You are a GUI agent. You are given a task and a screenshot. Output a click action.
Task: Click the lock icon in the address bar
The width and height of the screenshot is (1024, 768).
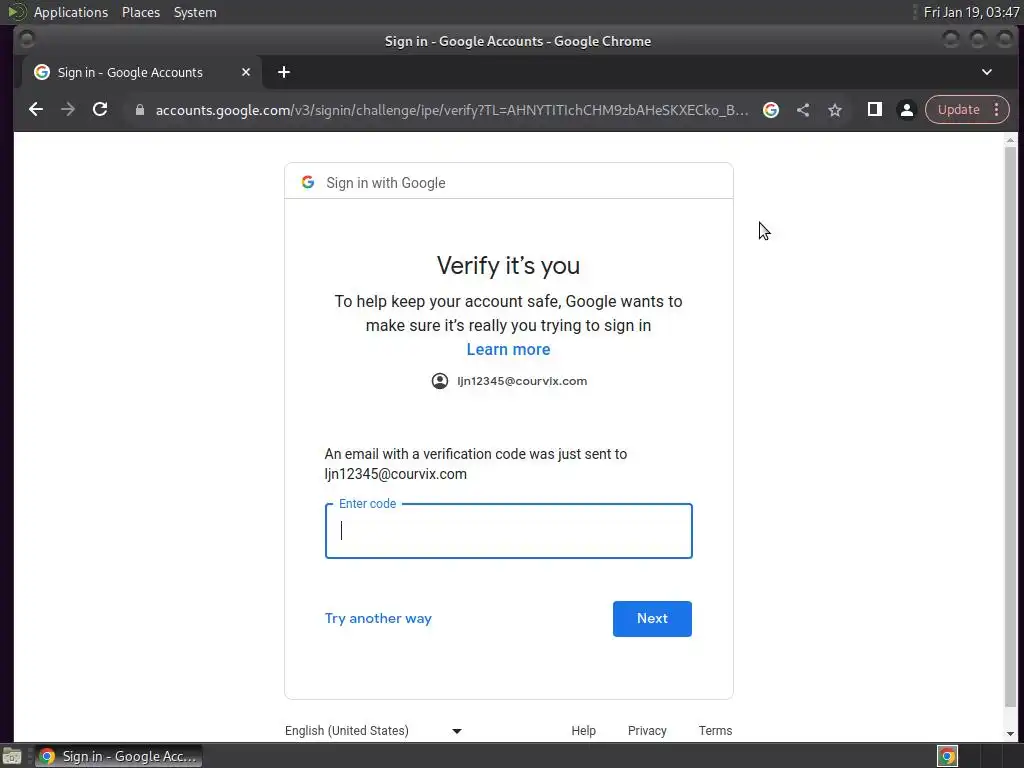tap(139, 110)
